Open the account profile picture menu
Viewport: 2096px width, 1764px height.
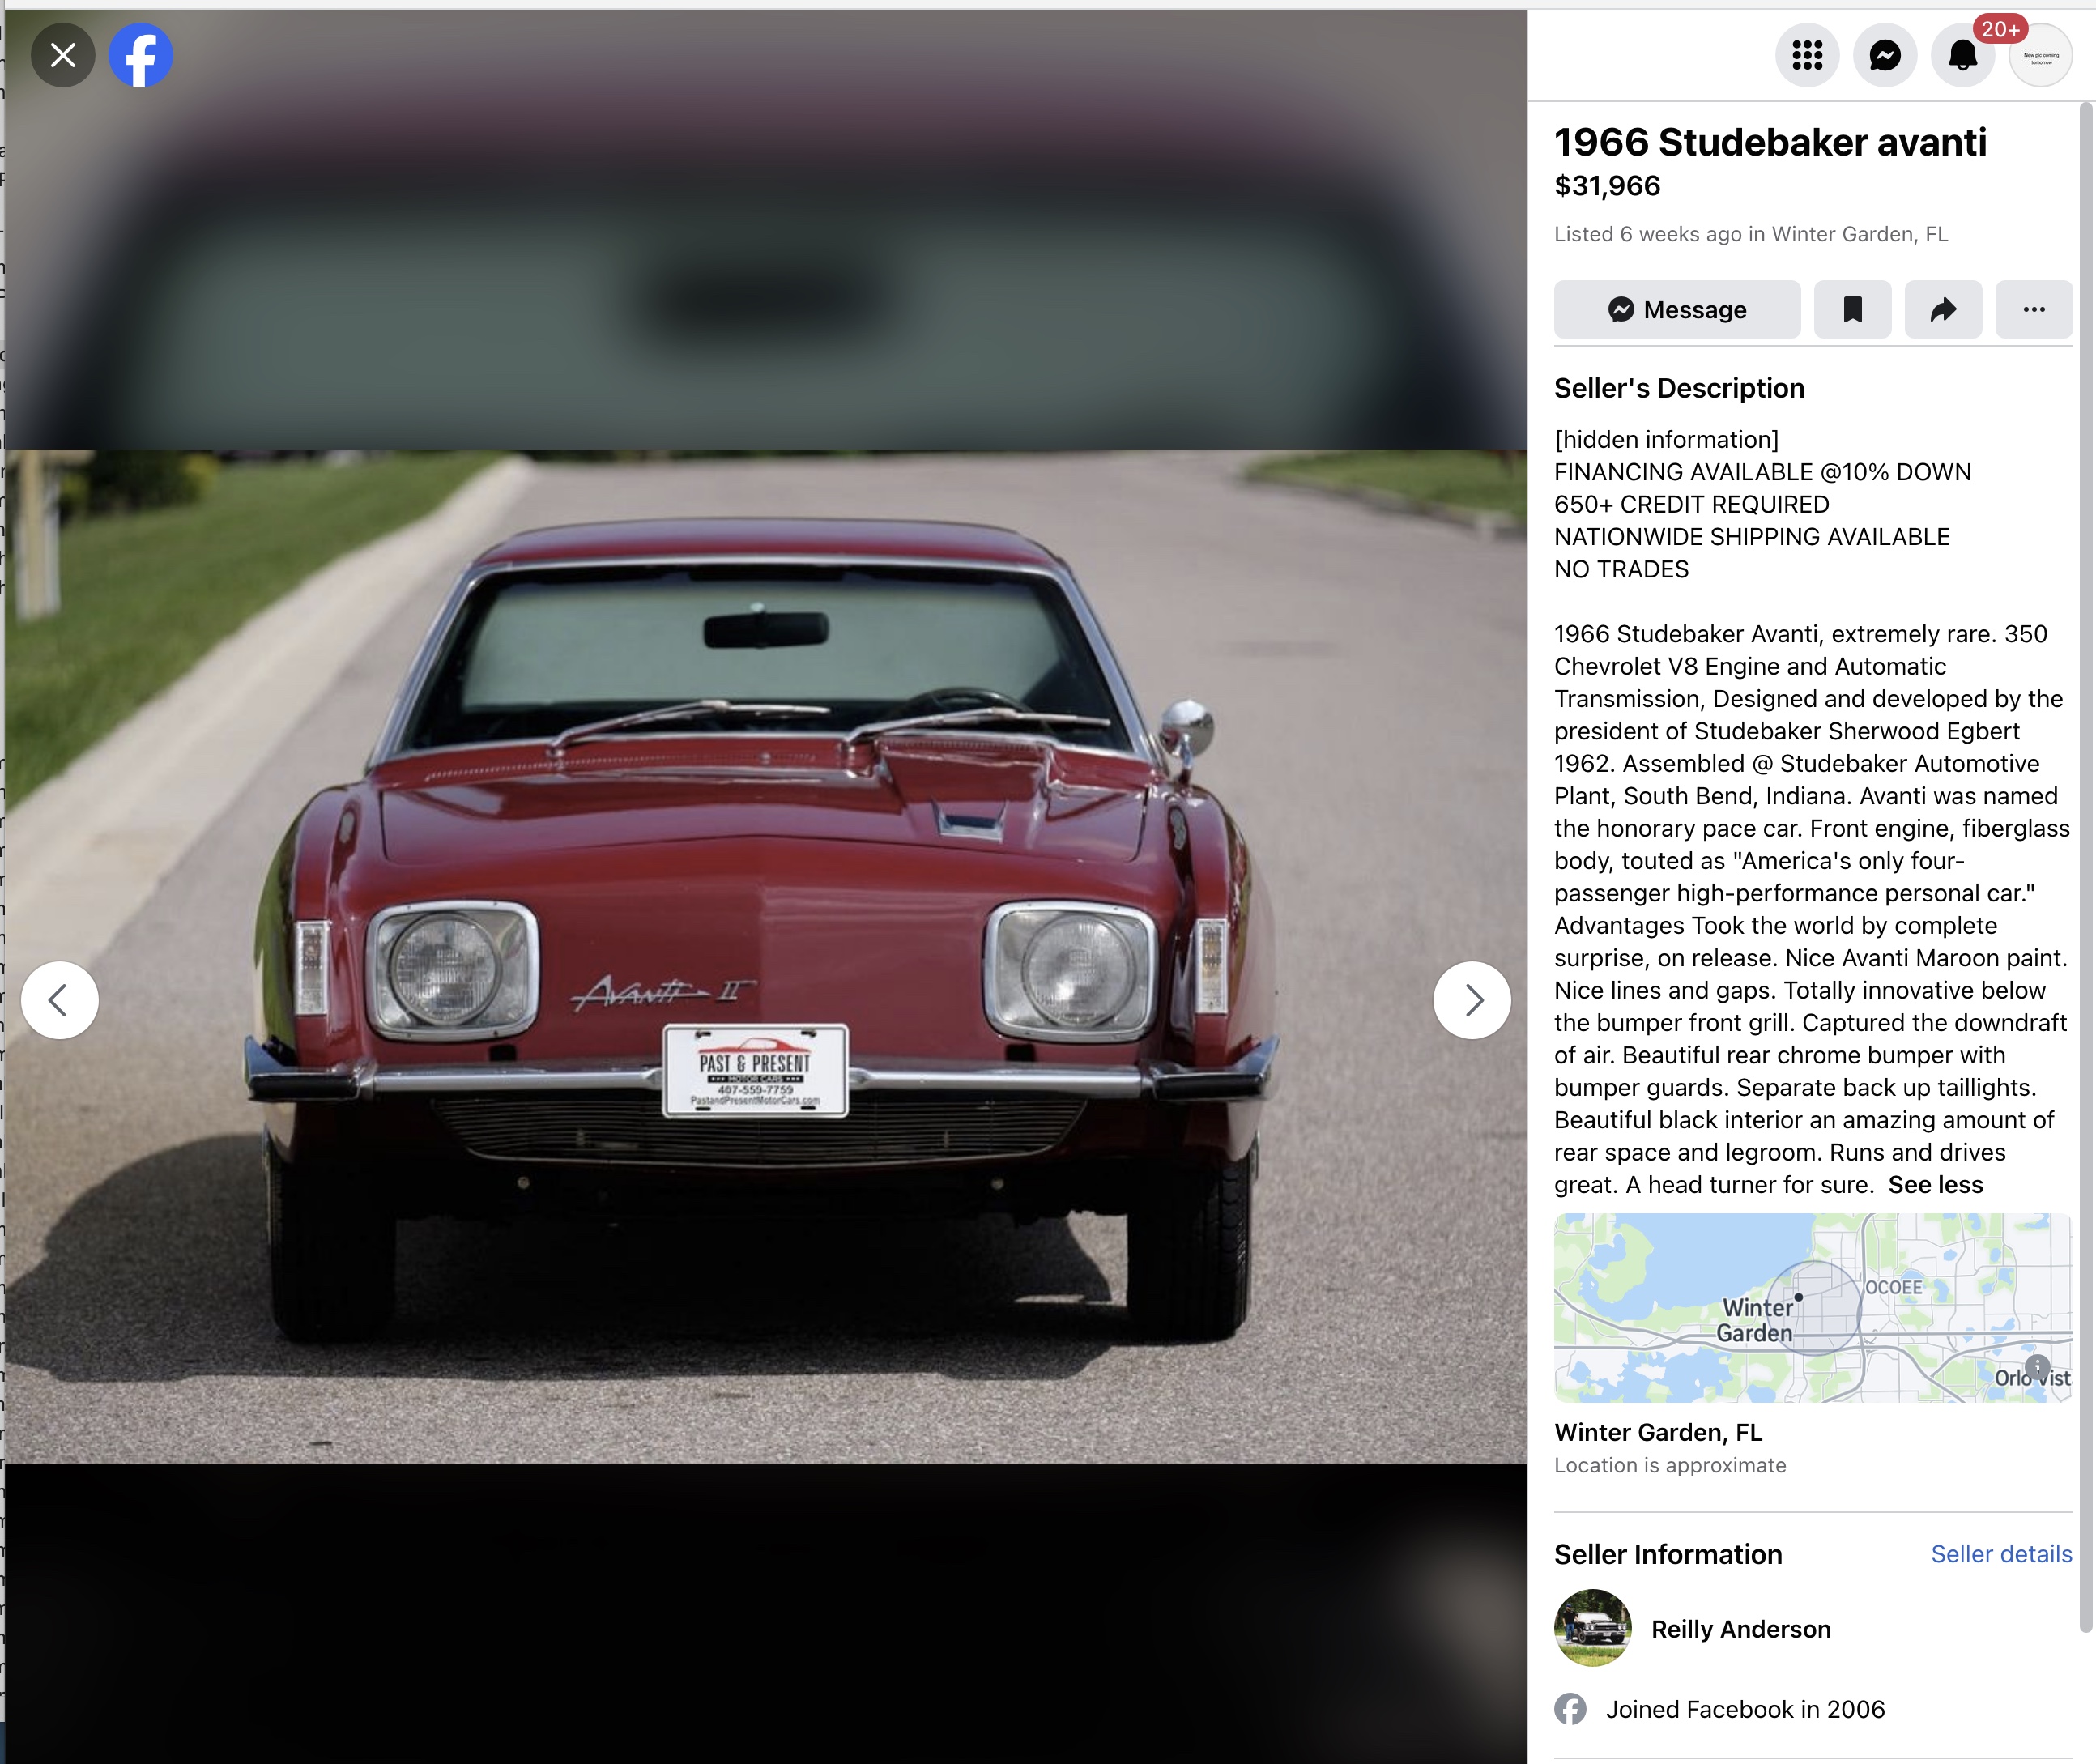coord(2041,55)
